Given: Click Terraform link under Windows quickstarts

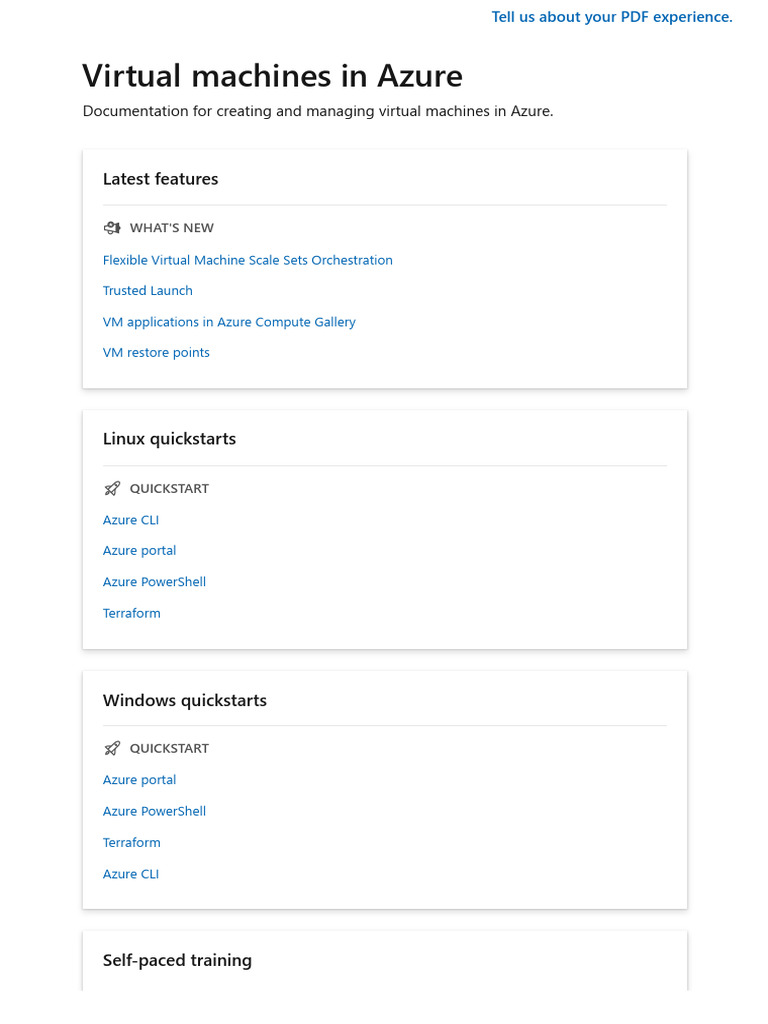Looking at the screenshot, I should coord(131,842).
